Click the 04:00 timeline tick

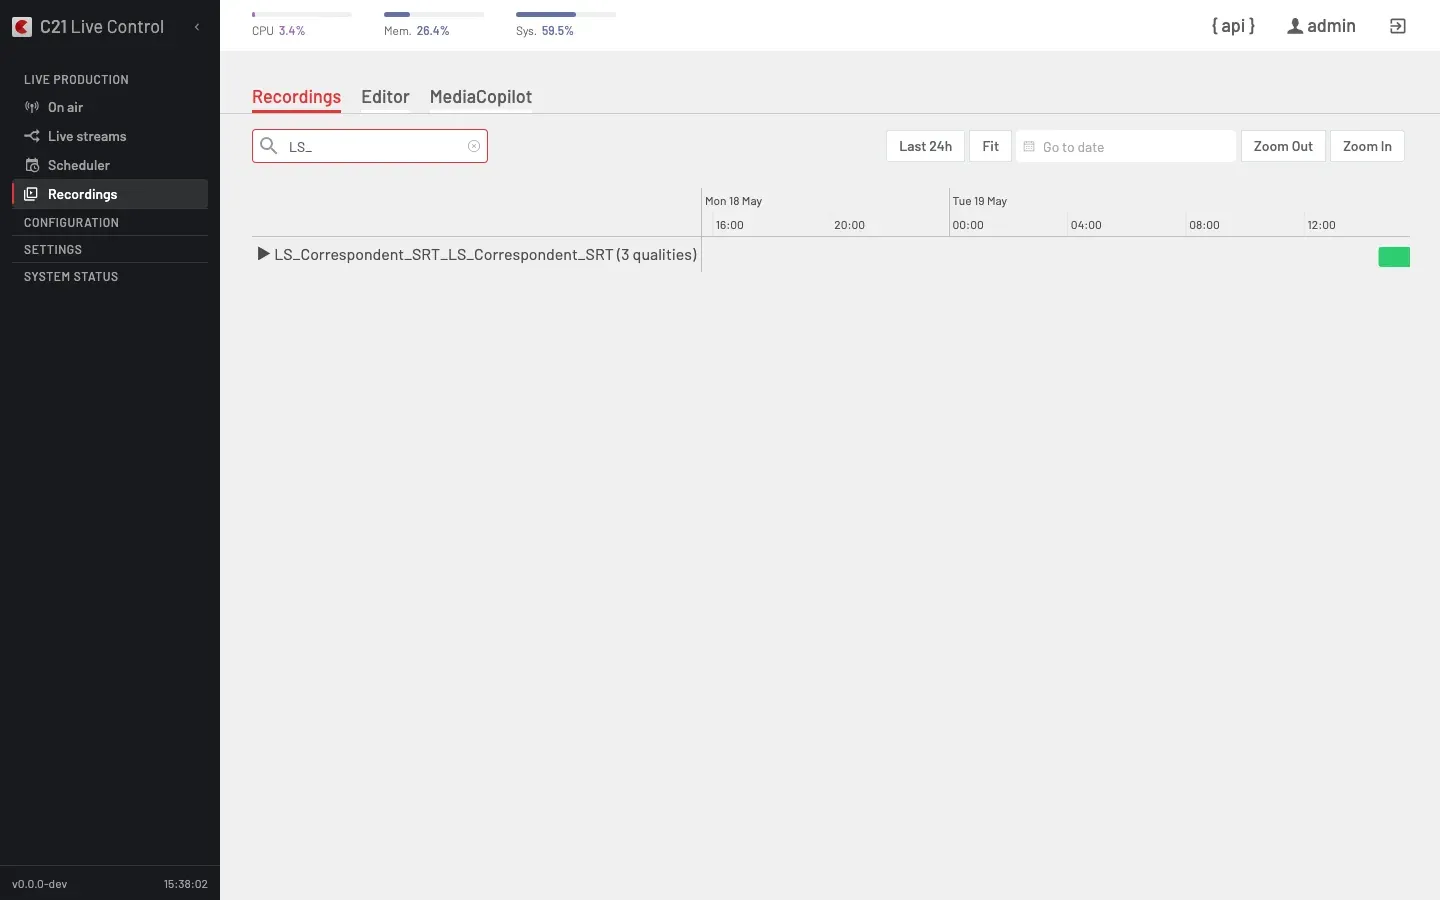(x=1086, y=225)
